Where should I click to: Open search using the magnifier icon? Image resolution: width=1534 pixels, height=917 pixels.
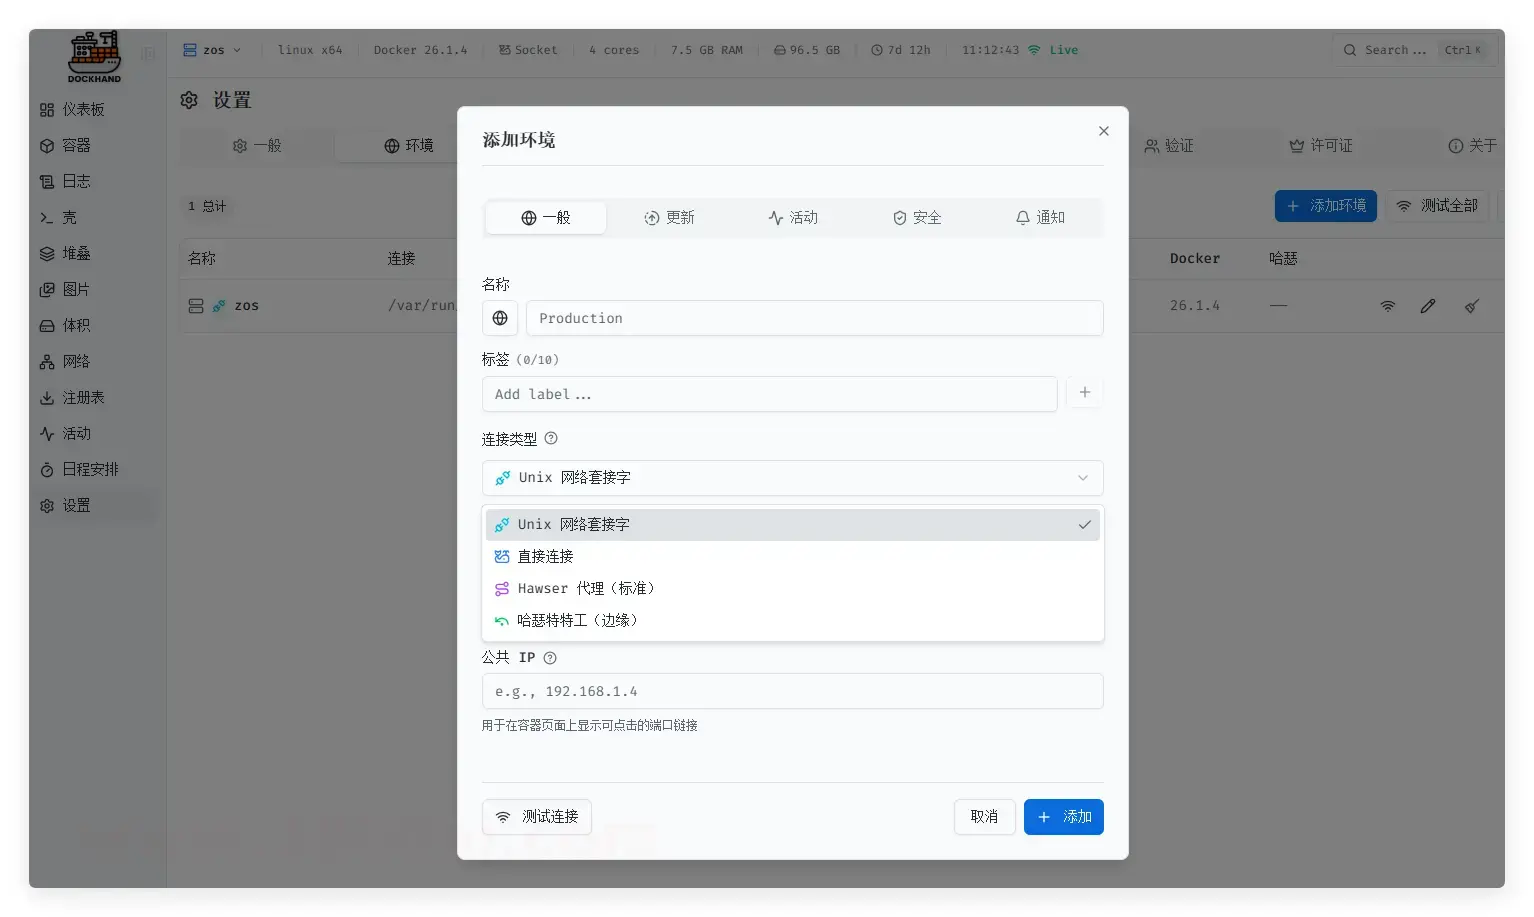click(1350, 49)
